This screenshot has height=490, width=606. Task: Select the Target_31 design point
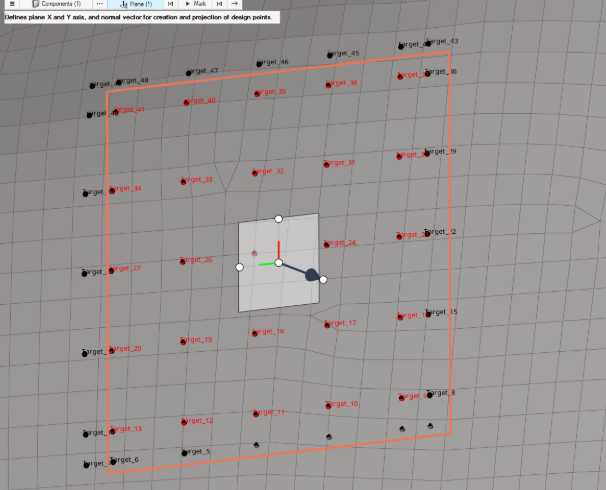[x=326, y=165]
